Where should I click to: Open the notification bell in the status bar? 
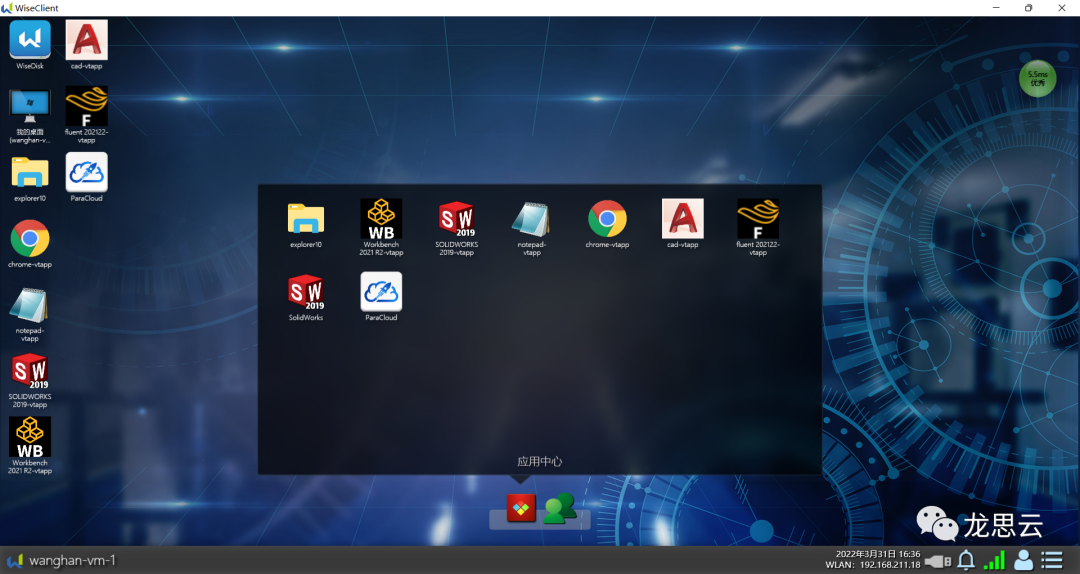click(966, 560)
